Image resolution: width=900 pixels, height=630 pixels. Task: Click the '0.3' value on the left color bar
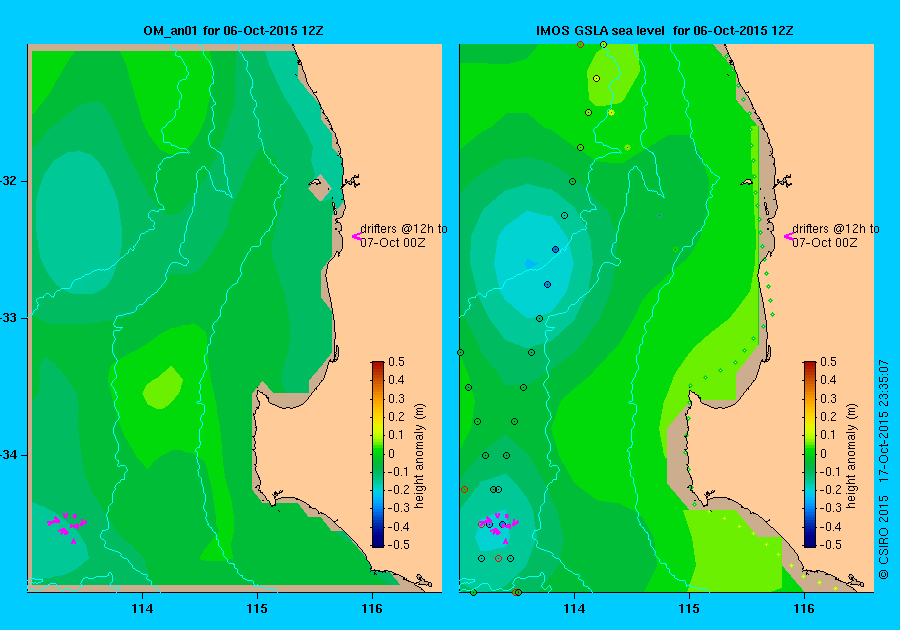click(397, 399)
